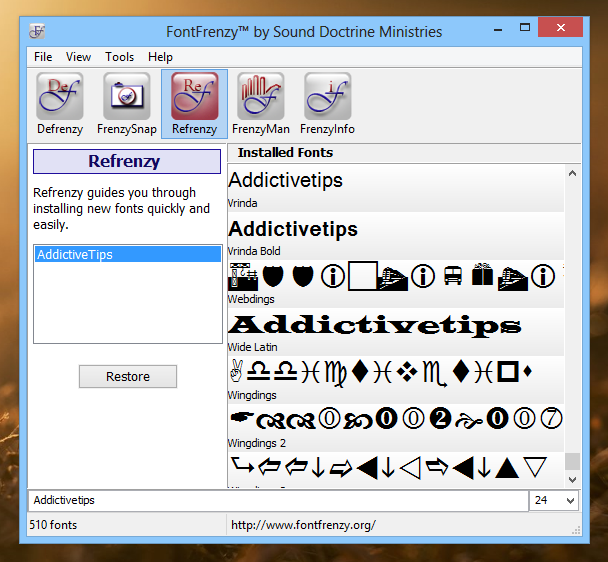Screen dimensions: 608x562
Task: Click the 510 fonts status text
Action: pos(53,525)
